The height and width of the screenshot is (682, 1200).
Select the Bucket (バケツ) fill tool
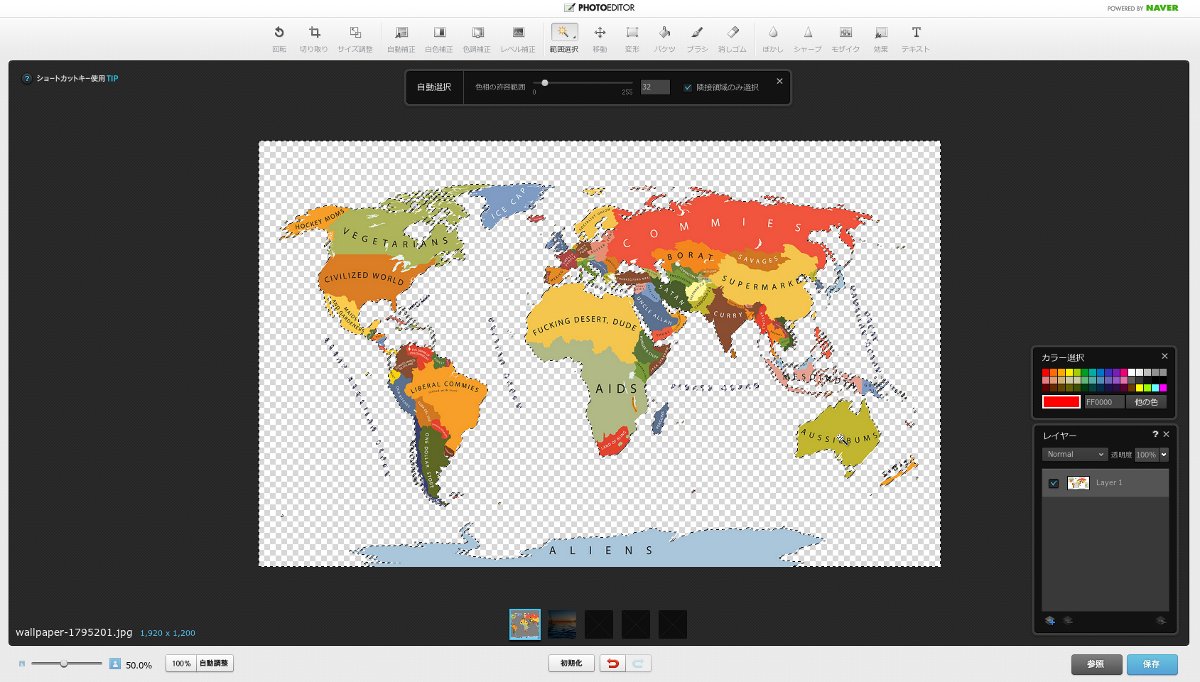tap(664, 38)
